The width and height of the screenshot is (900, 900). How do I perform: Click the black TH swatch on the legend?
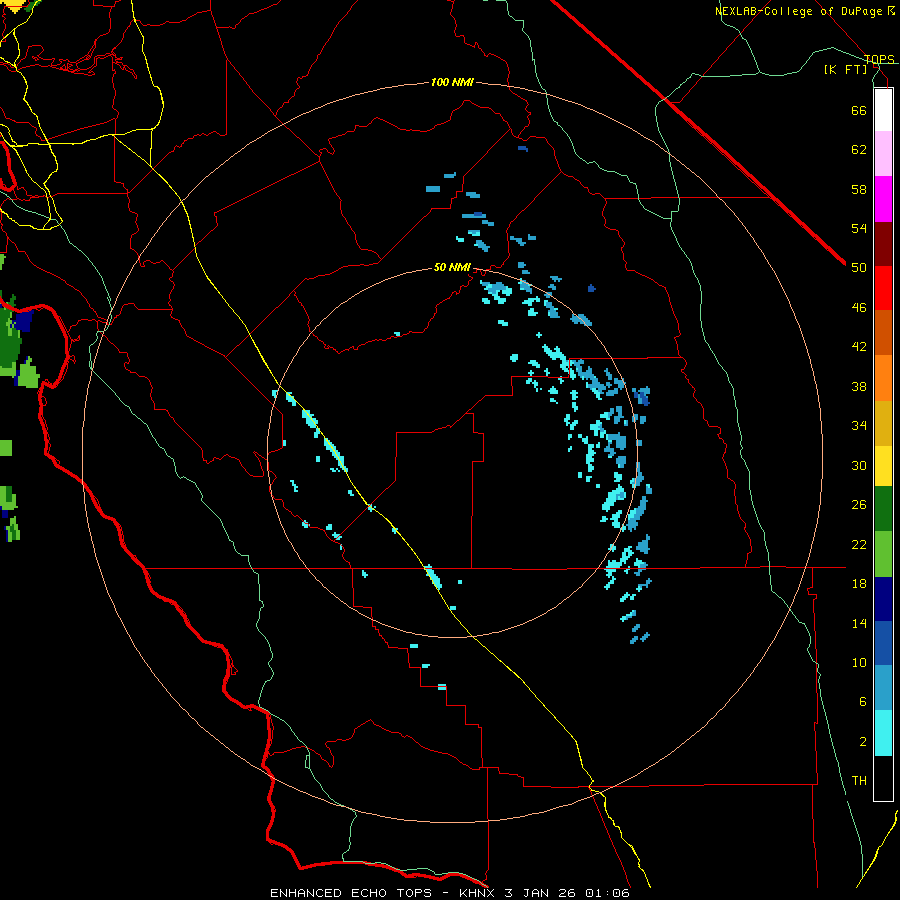point(883,778)
